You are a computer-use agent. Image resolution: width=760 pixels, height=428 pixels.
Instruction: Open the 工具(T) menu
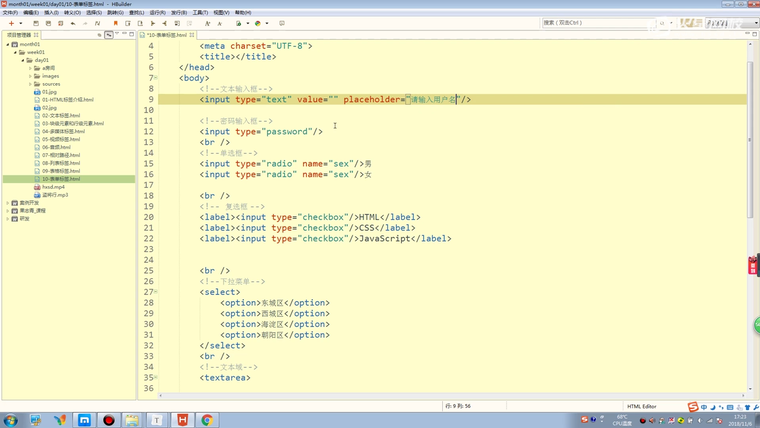[x=200, y=13]
